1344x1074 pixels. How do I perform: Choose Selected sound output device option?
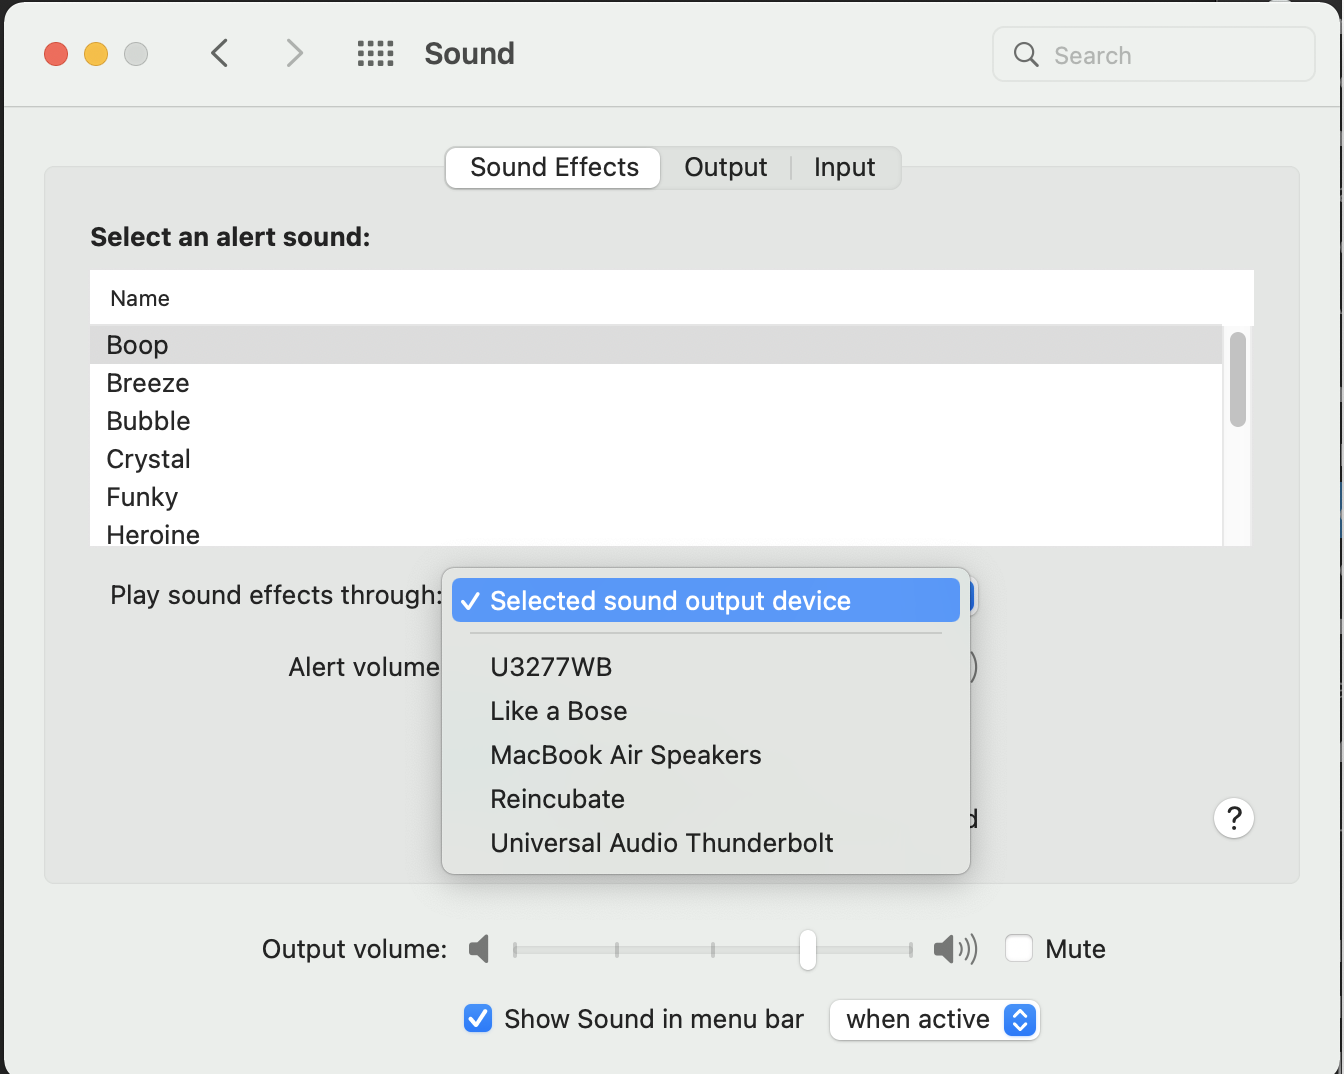706,600
